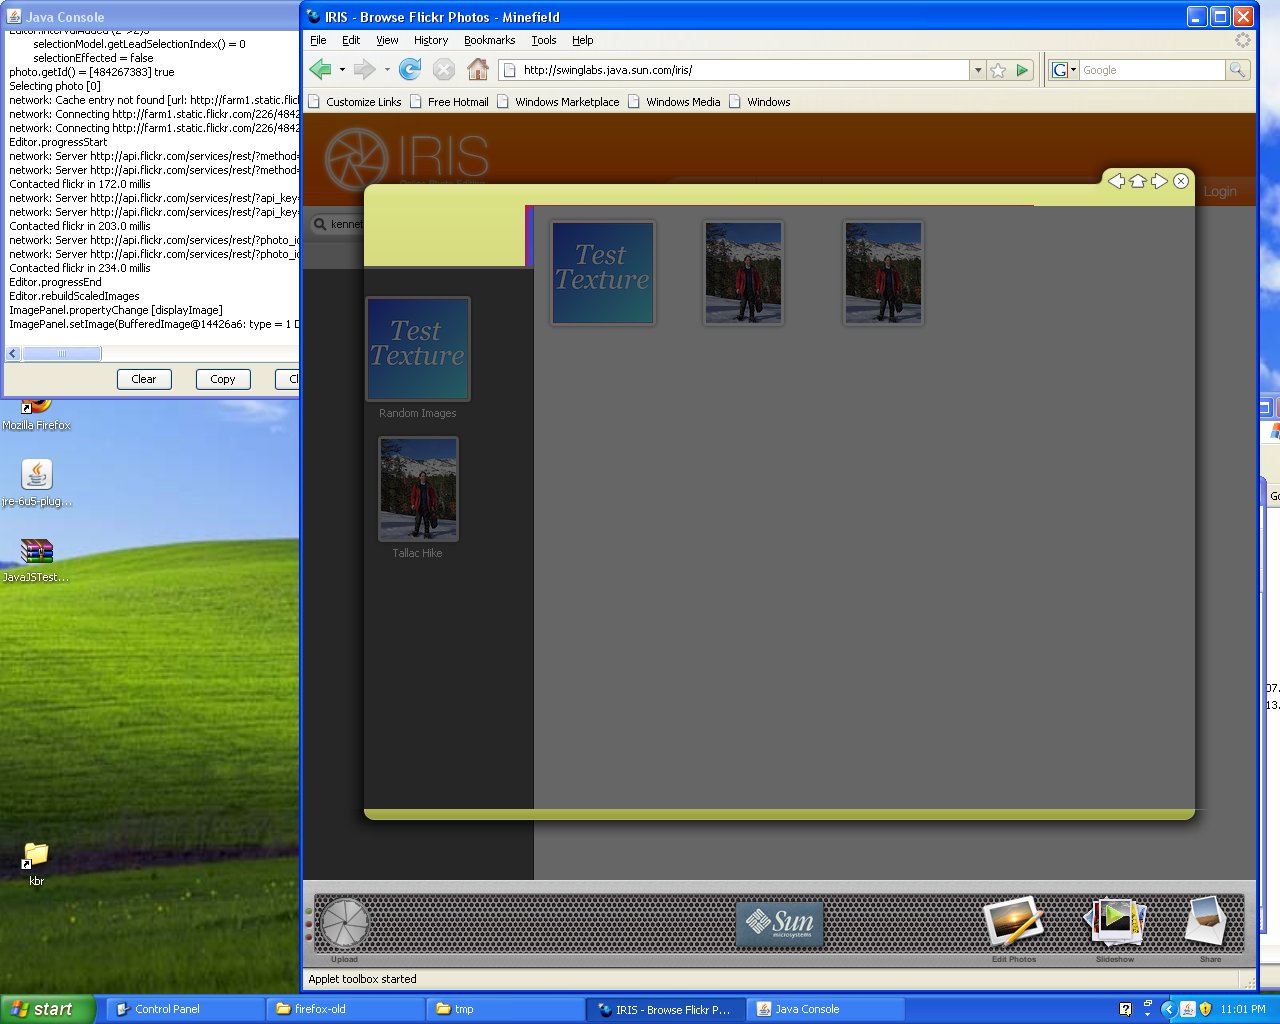
Task: Click the Upload aperture icon
Action: pos(344,922)
